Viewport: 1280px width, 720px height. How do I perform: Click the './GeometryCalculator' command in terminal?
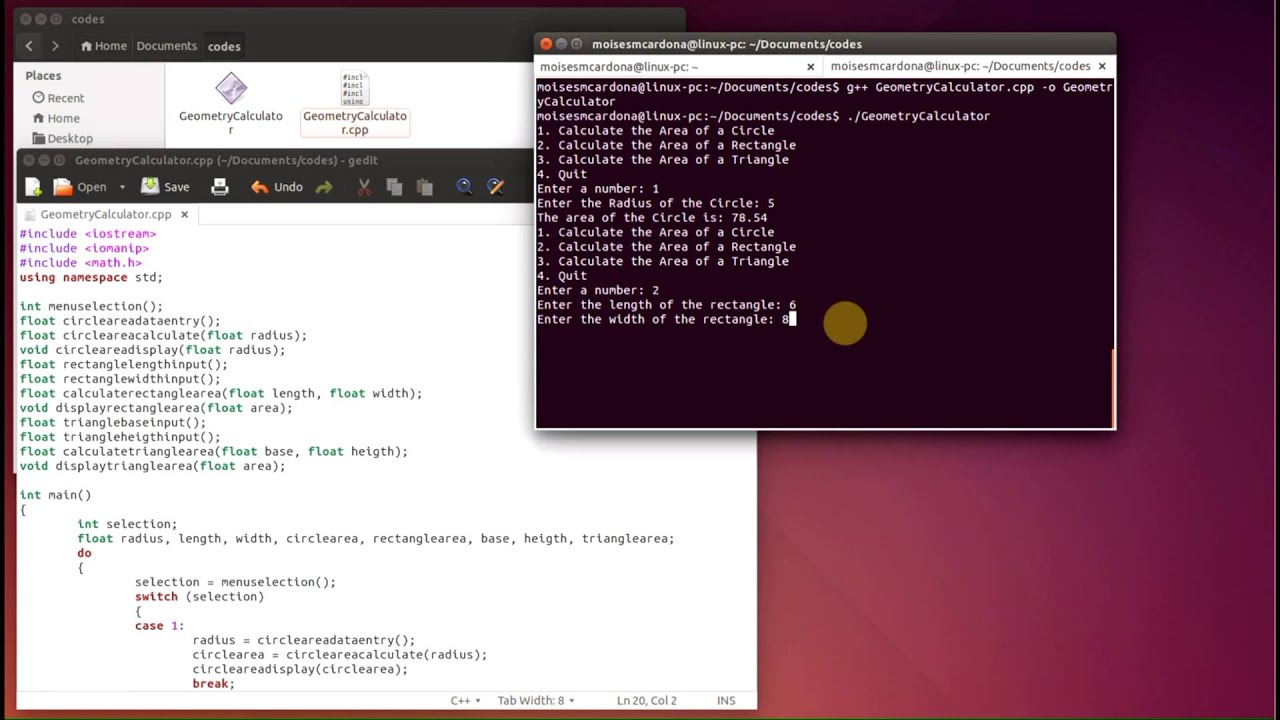pyautogui.click(x=919, y=116)
